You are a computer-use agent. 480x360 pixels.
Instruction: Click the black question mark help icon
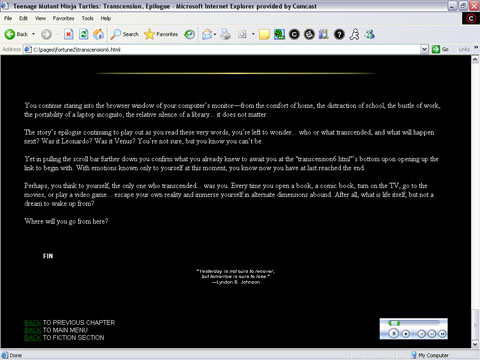tap(339, 34)
